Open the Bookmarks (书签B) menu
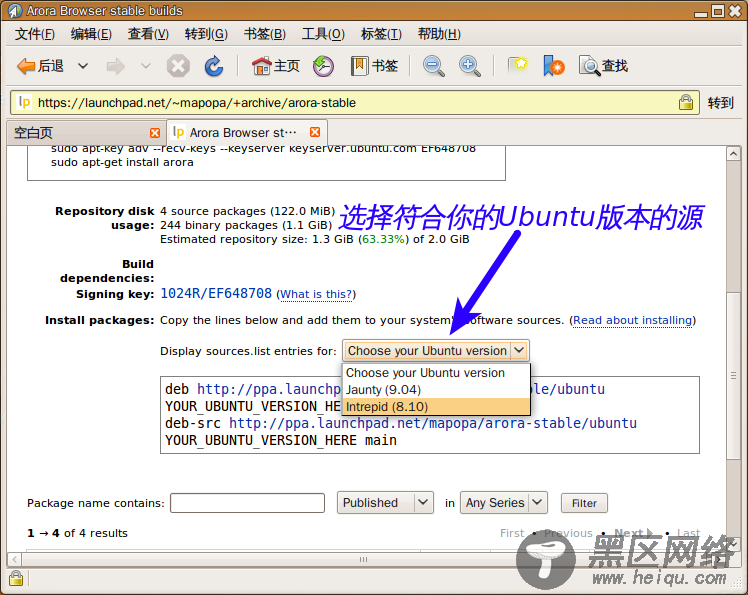The height and width of the screenshot is (595, 748). click(265, 34)
